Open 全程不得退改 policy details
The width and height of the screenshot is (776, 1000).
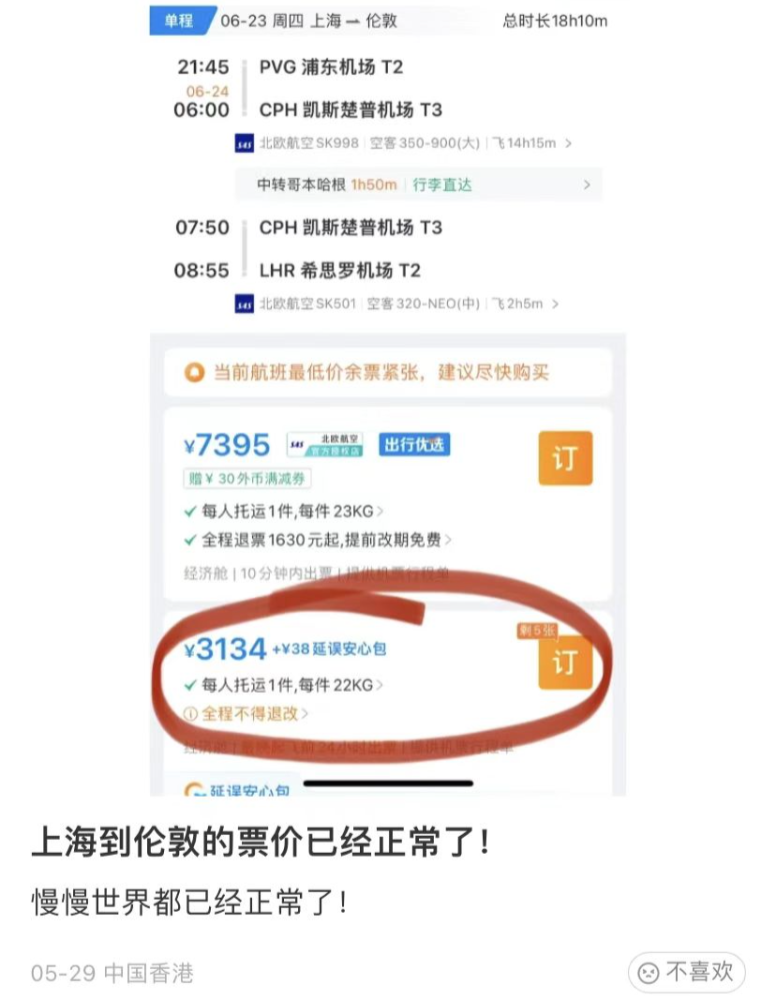[x=246, y=714]
